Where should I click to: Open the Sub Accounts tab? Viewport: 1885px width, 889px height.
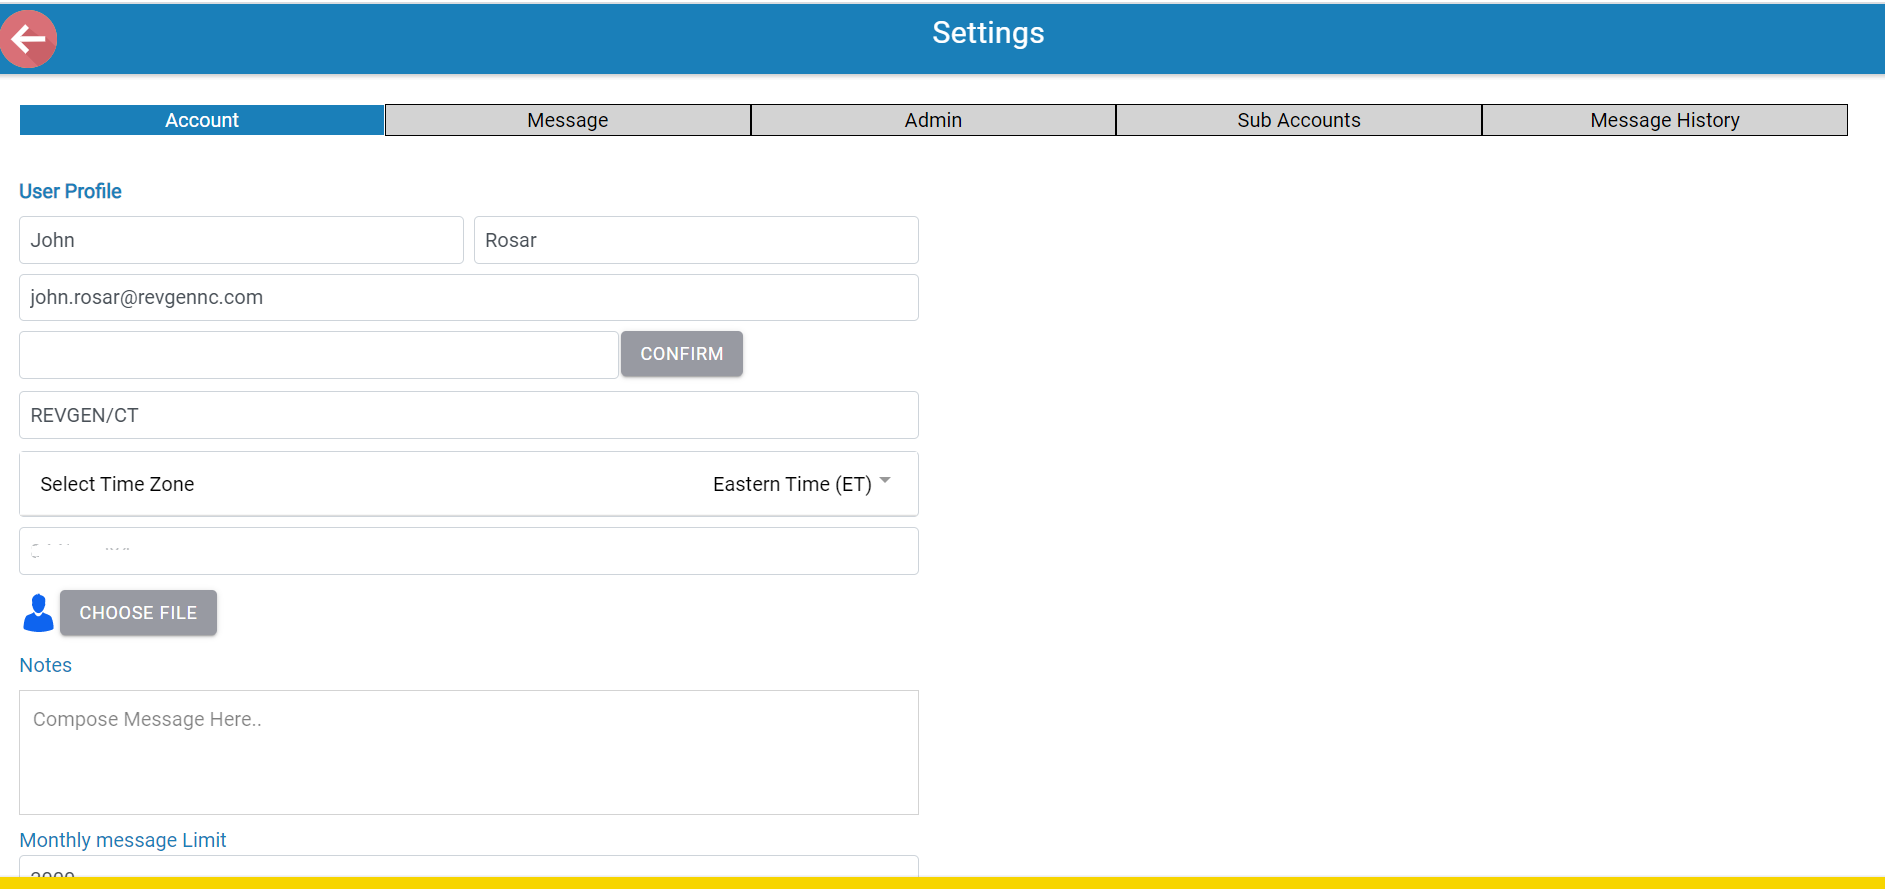point(1298,120)
